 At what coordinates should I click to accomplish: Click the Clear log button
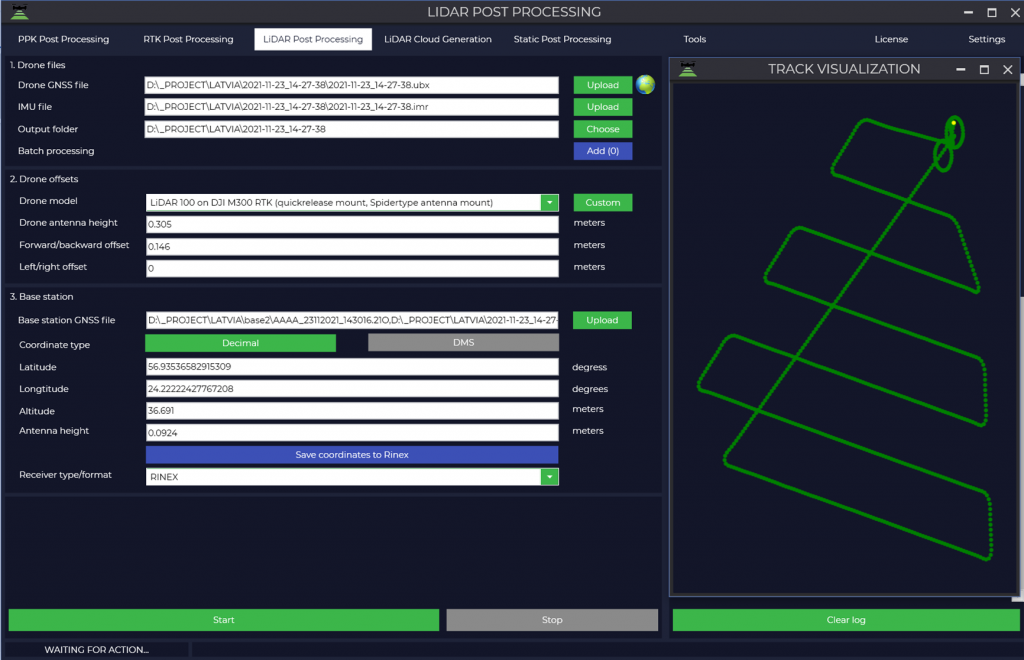(845, 620)
